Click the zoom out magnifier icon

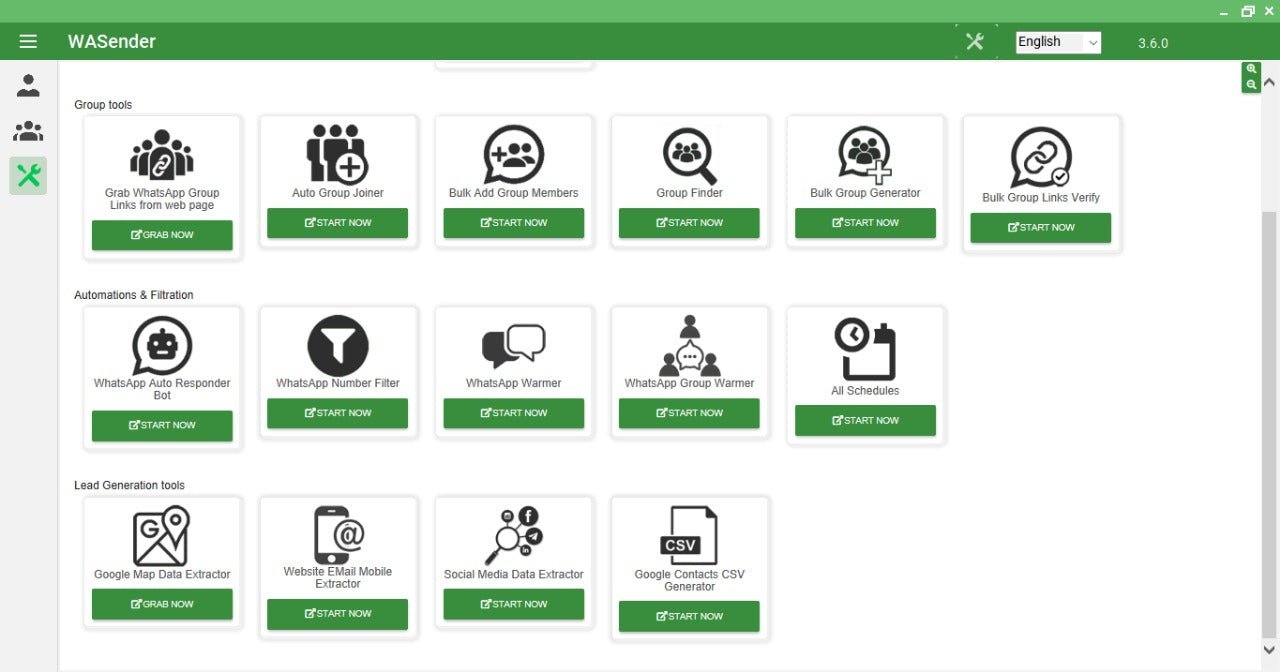[1251, 85]
